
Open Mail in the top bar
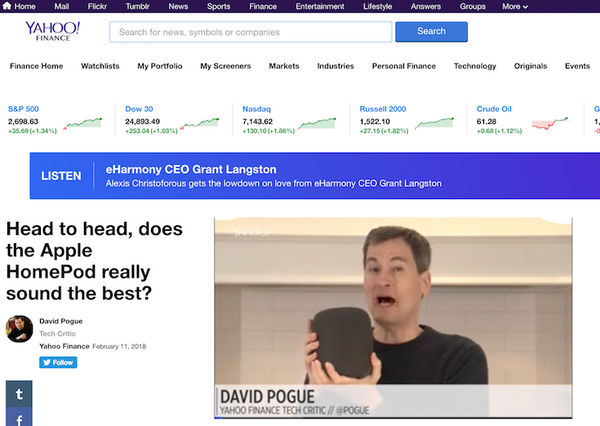[x=61, y=6]
